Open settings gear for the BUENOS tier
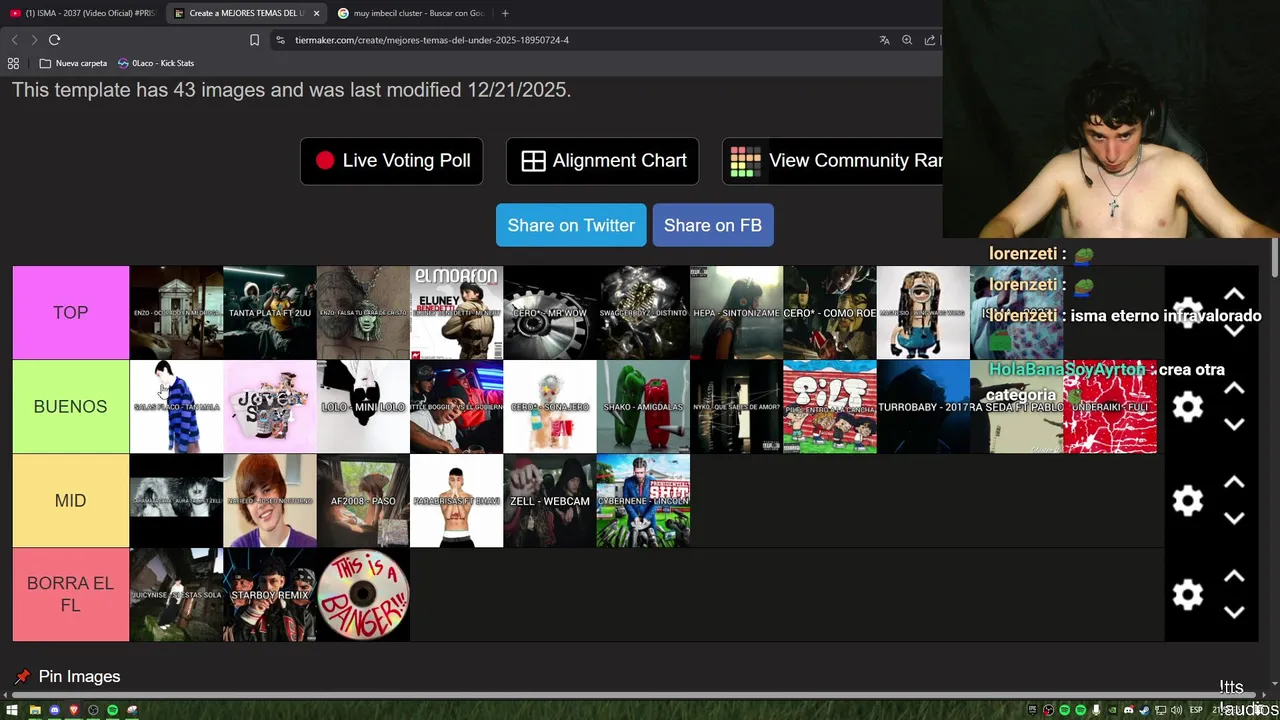The height and width of the screenshot is (720, 1280). pyautogui.click(x=1187, y=407)
